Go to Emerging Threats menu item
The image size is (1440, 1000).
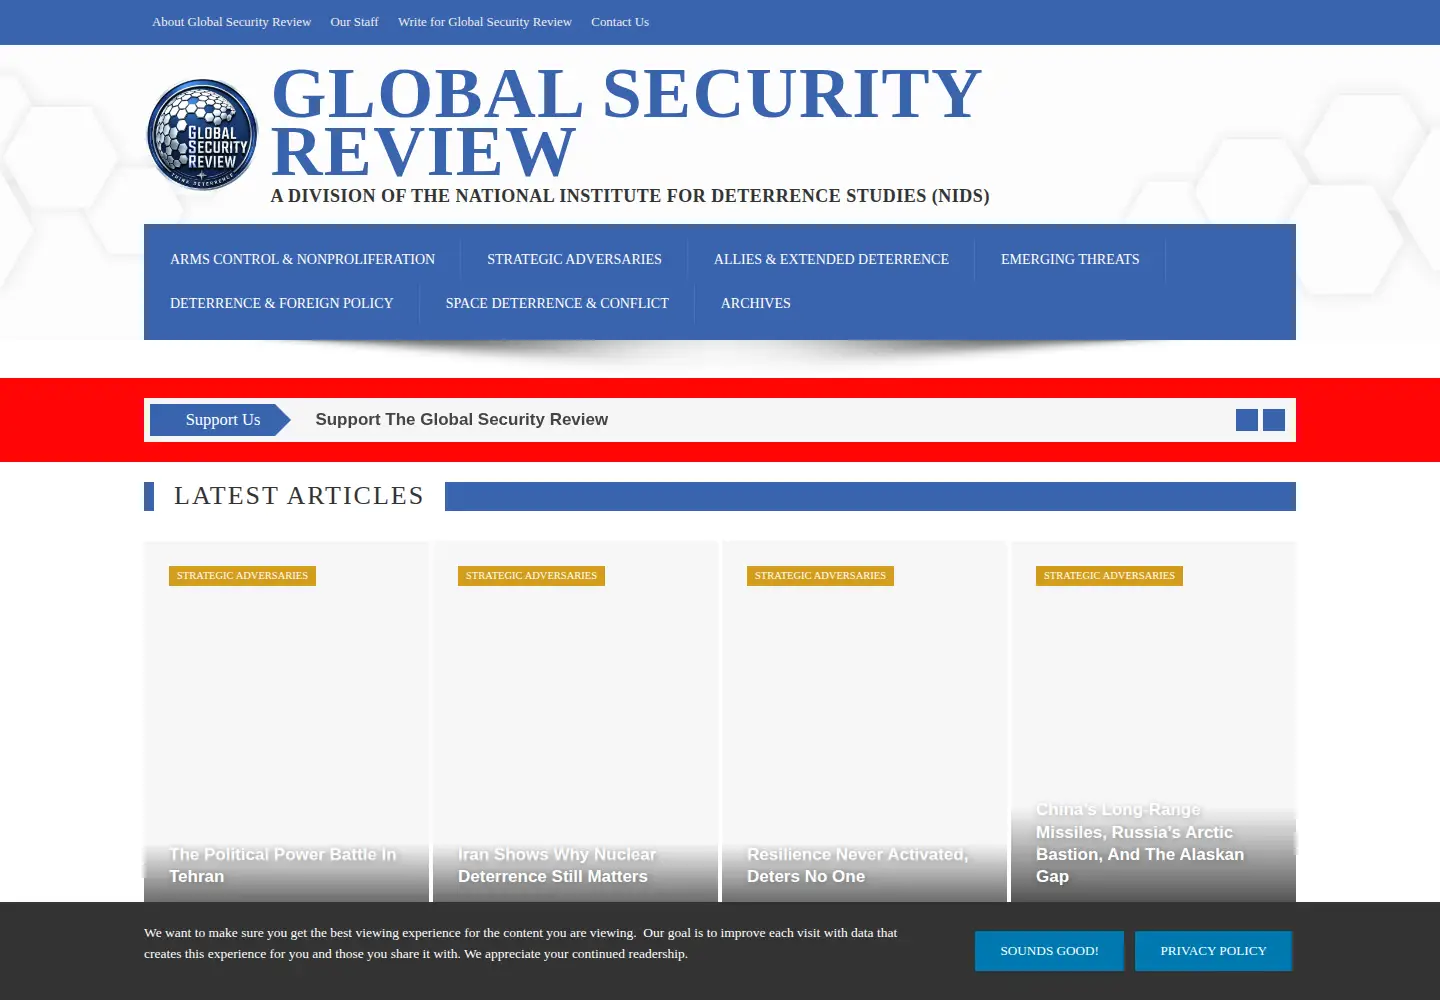pyautogui.click(x=1070, y=259)
